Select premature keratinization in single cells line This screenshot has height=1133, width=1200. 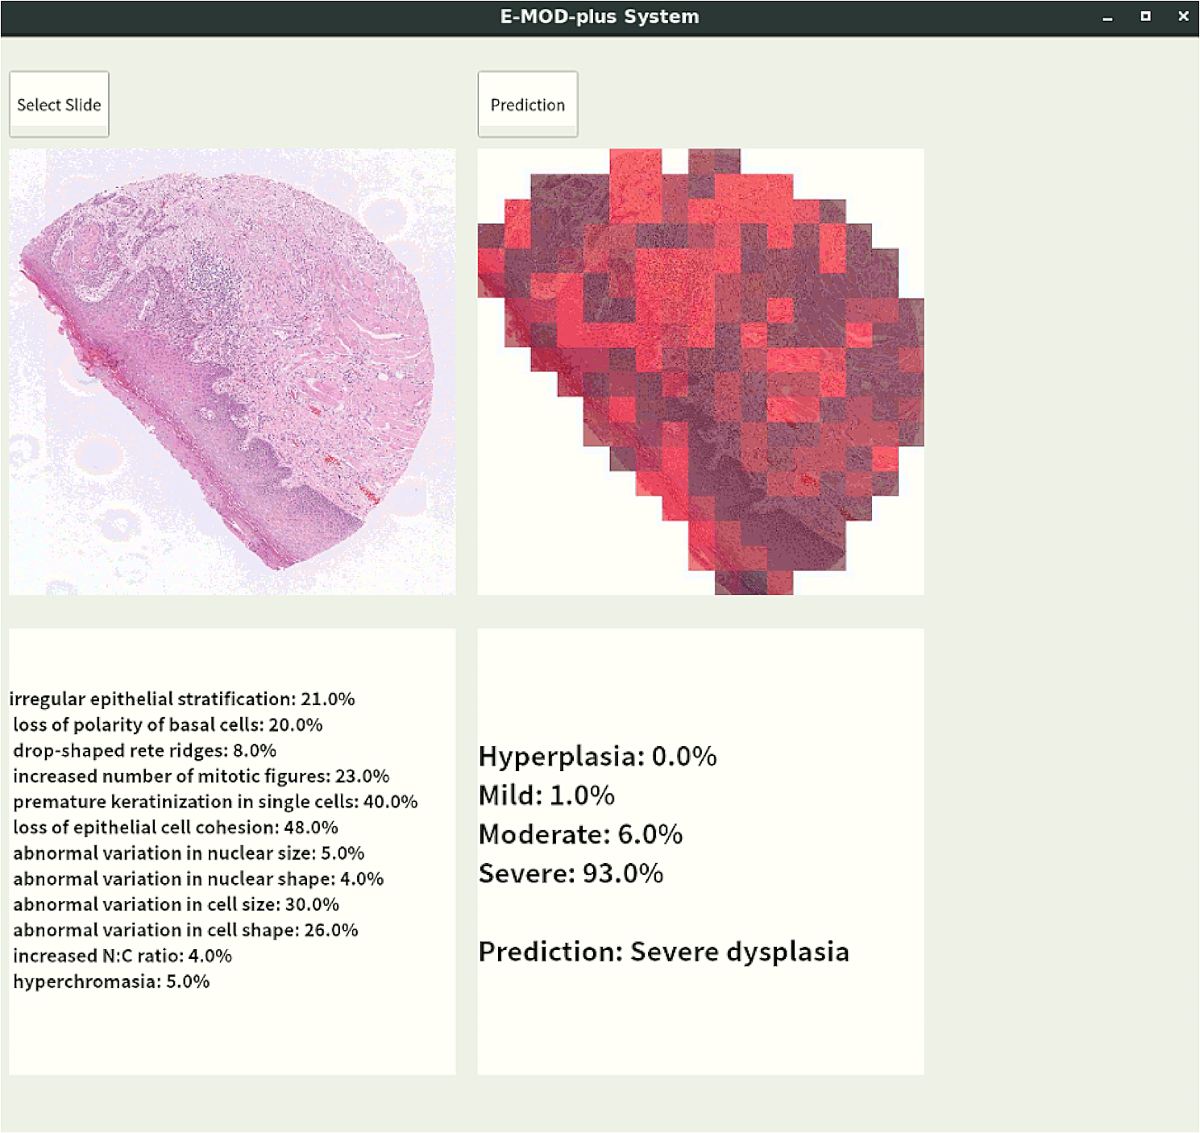click(215, 802)
